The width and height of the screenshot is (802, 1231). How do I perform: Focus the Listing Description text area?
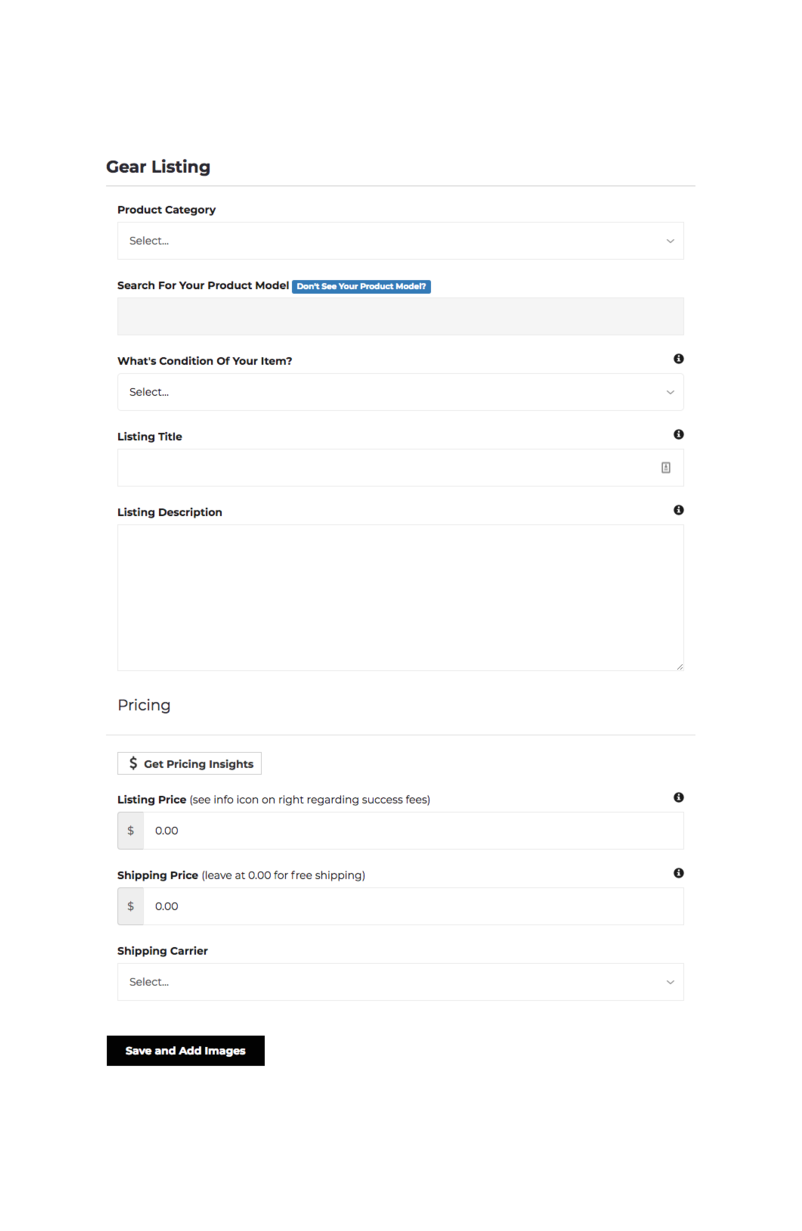(400, 597)
